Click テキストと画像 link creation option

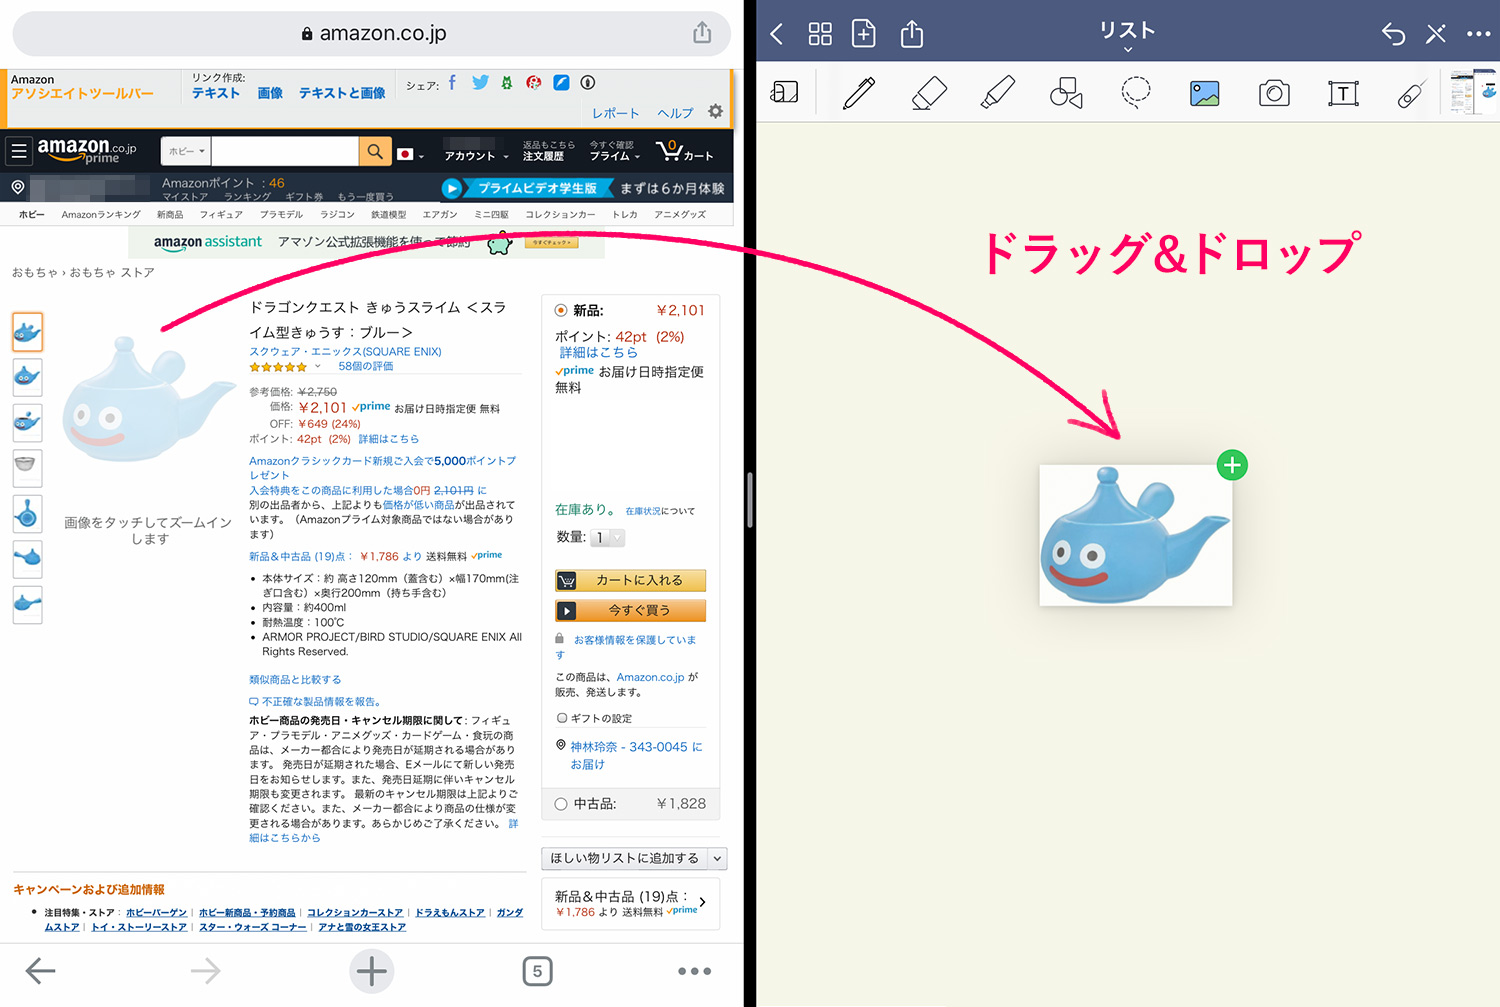point(342,93)
